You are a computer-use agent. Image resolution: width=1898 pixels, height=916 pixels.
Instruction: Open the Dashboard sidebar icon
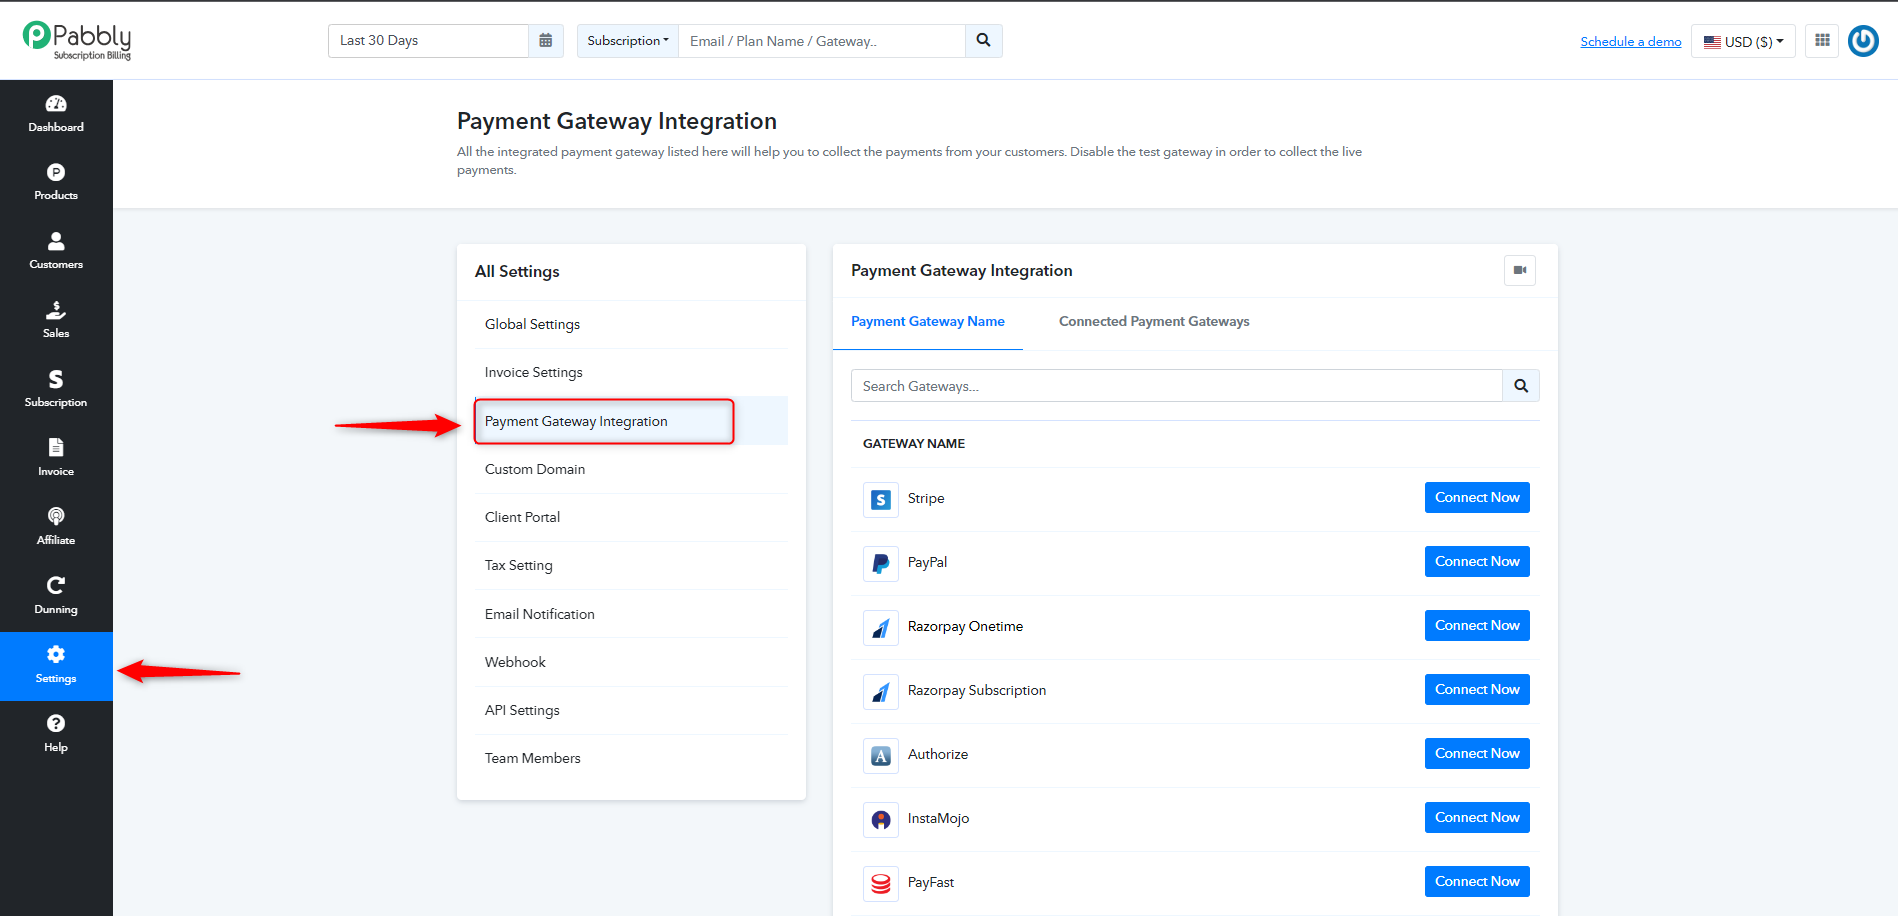pos(56,114)
